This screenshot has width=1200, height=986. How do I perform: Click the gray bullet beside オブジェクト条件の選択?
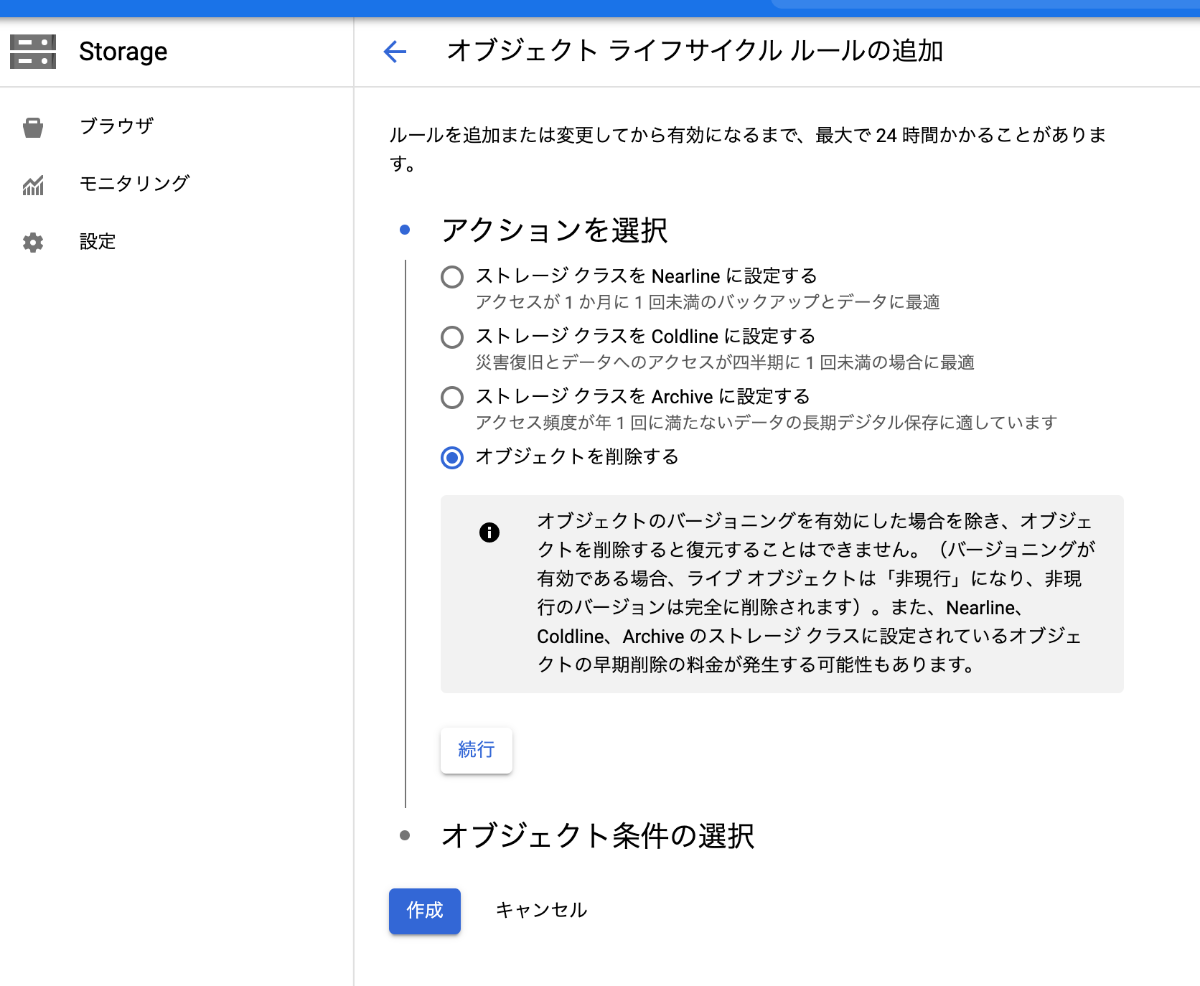tap(405, 835)
